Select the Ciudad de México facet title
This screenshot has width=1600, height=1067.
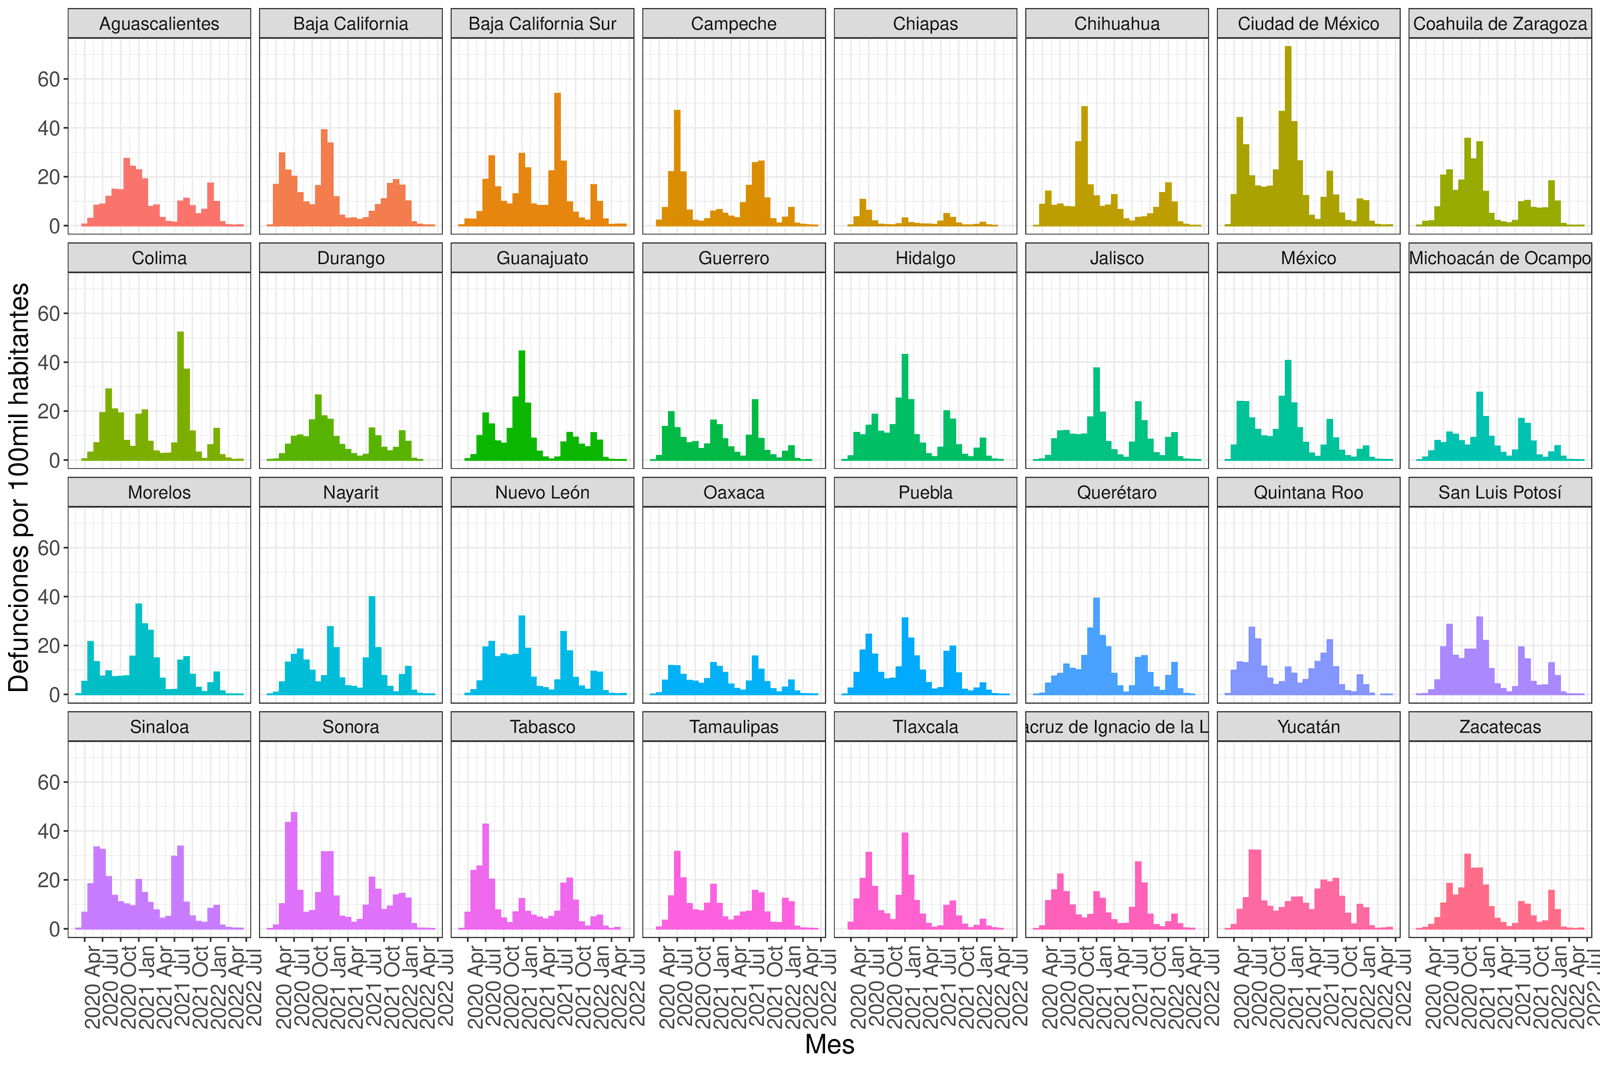point(1308,24)
